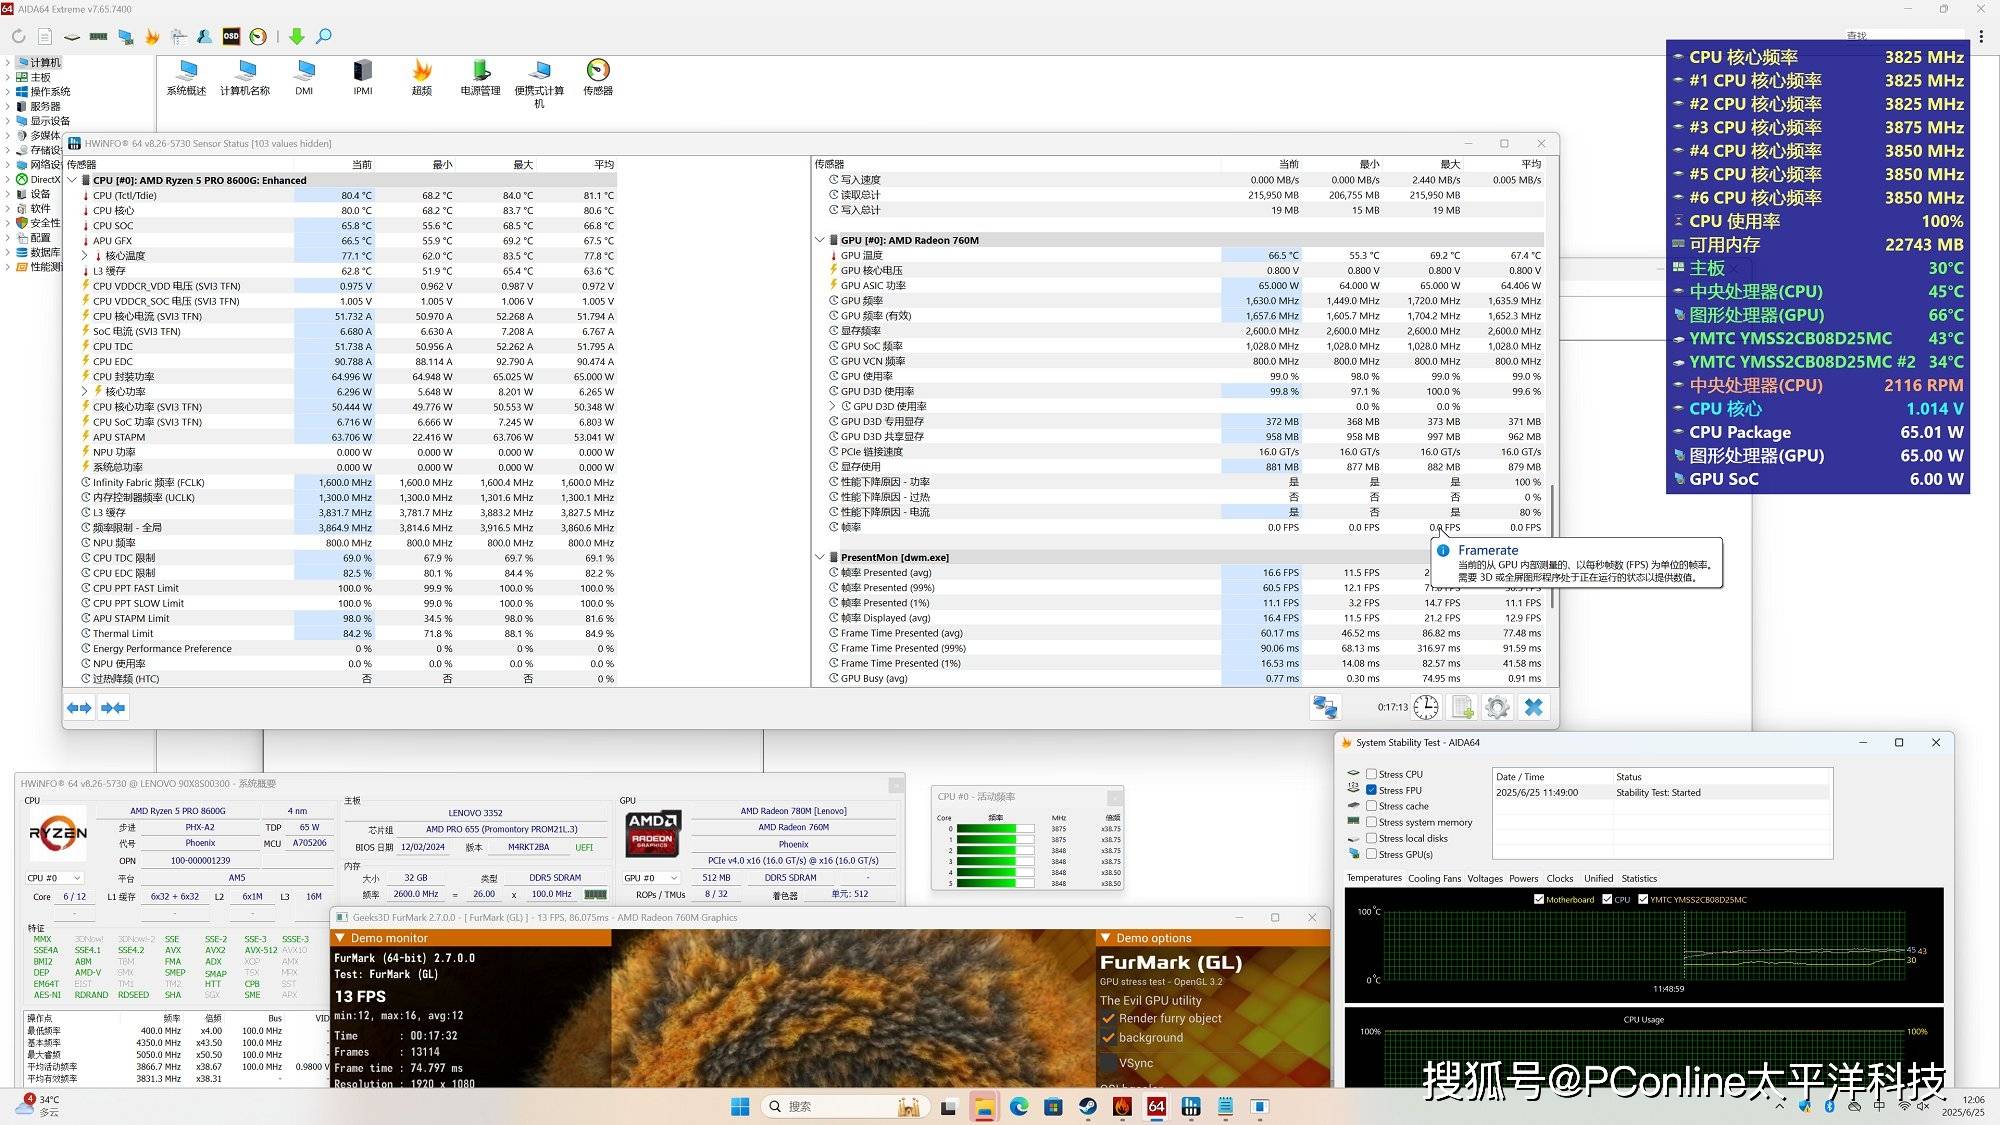The height and width of the screenshot is (1125, 2000).
Task: Click the expand columns double-arrow icon
Action: pos(79,708)
